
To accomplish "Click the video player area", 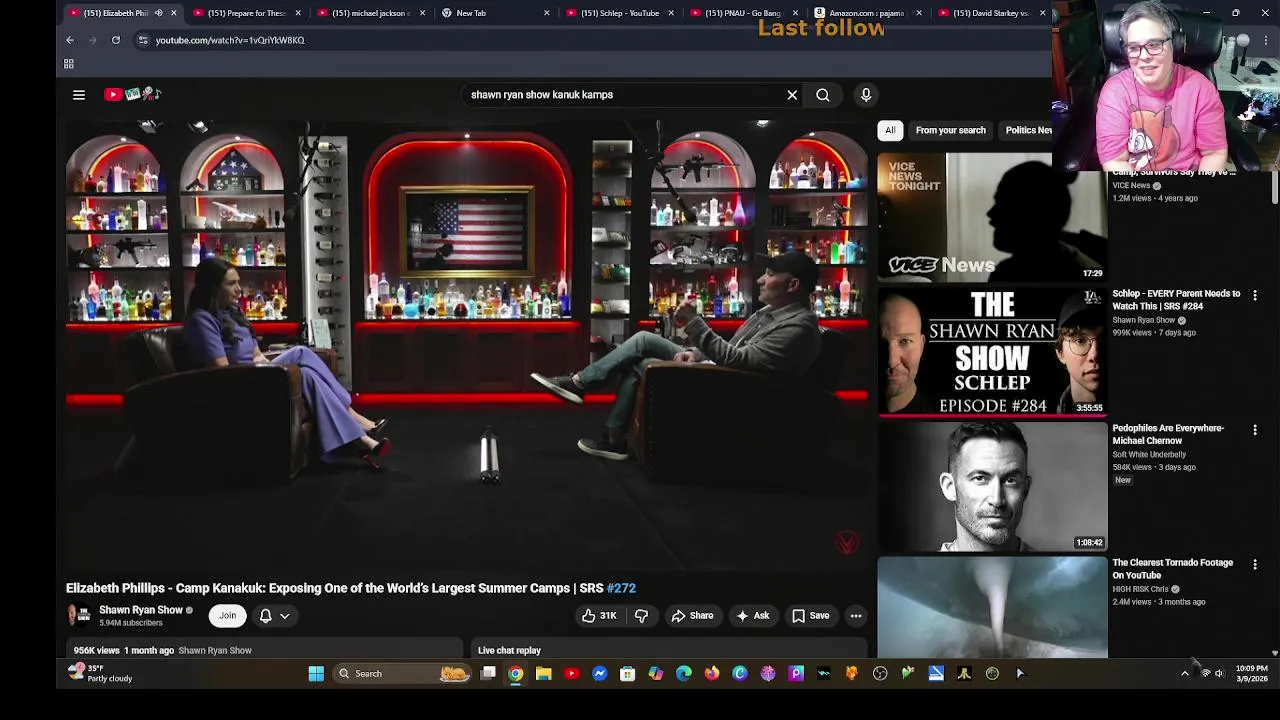I will pyautogui.click(x=468, y=345).
